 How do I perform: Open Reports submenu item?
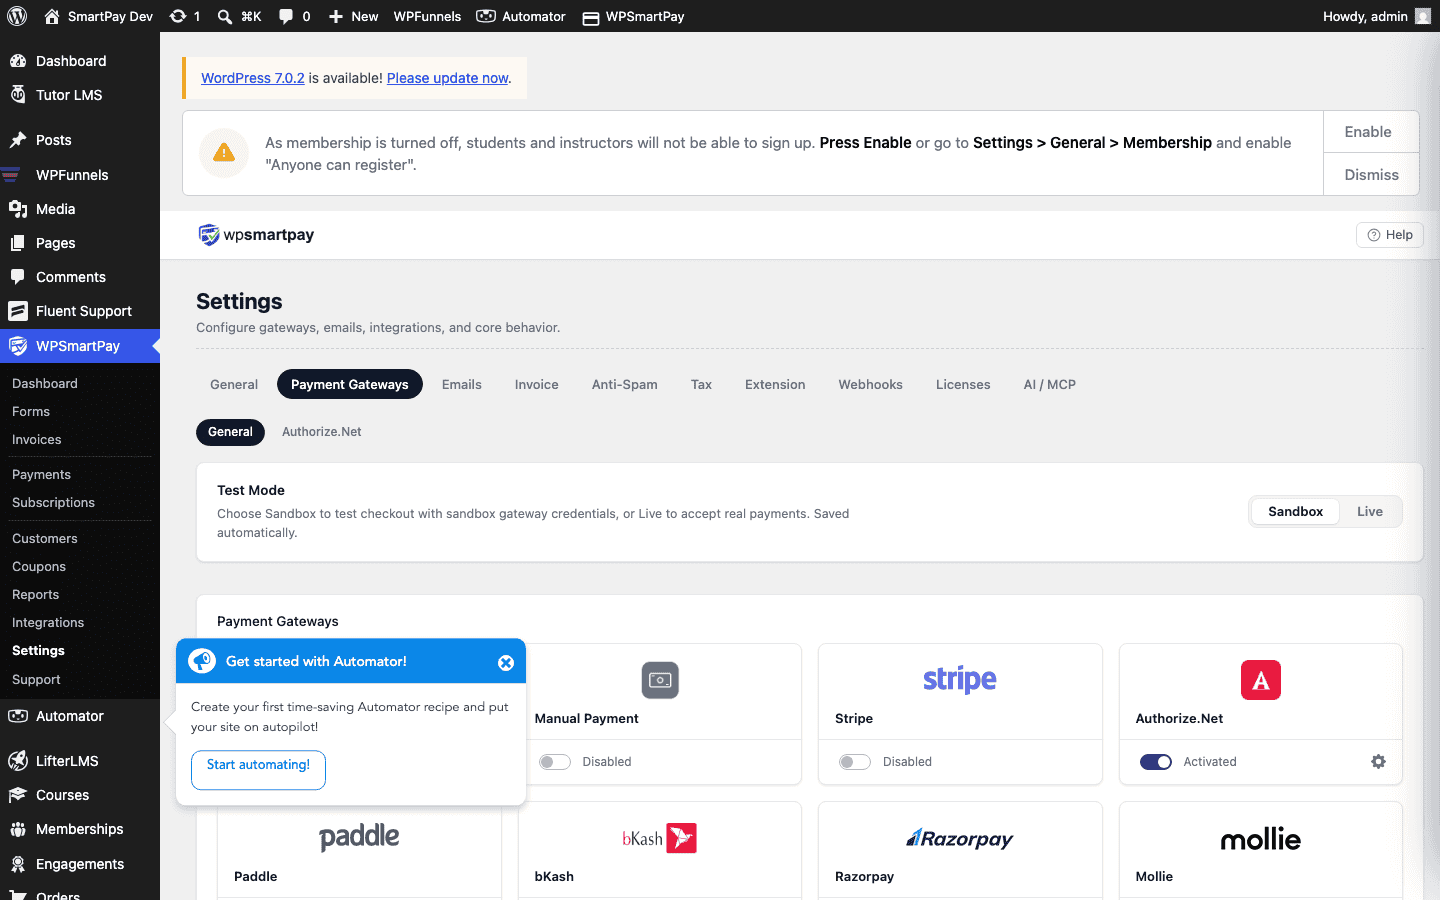click(x=36, y=595)
